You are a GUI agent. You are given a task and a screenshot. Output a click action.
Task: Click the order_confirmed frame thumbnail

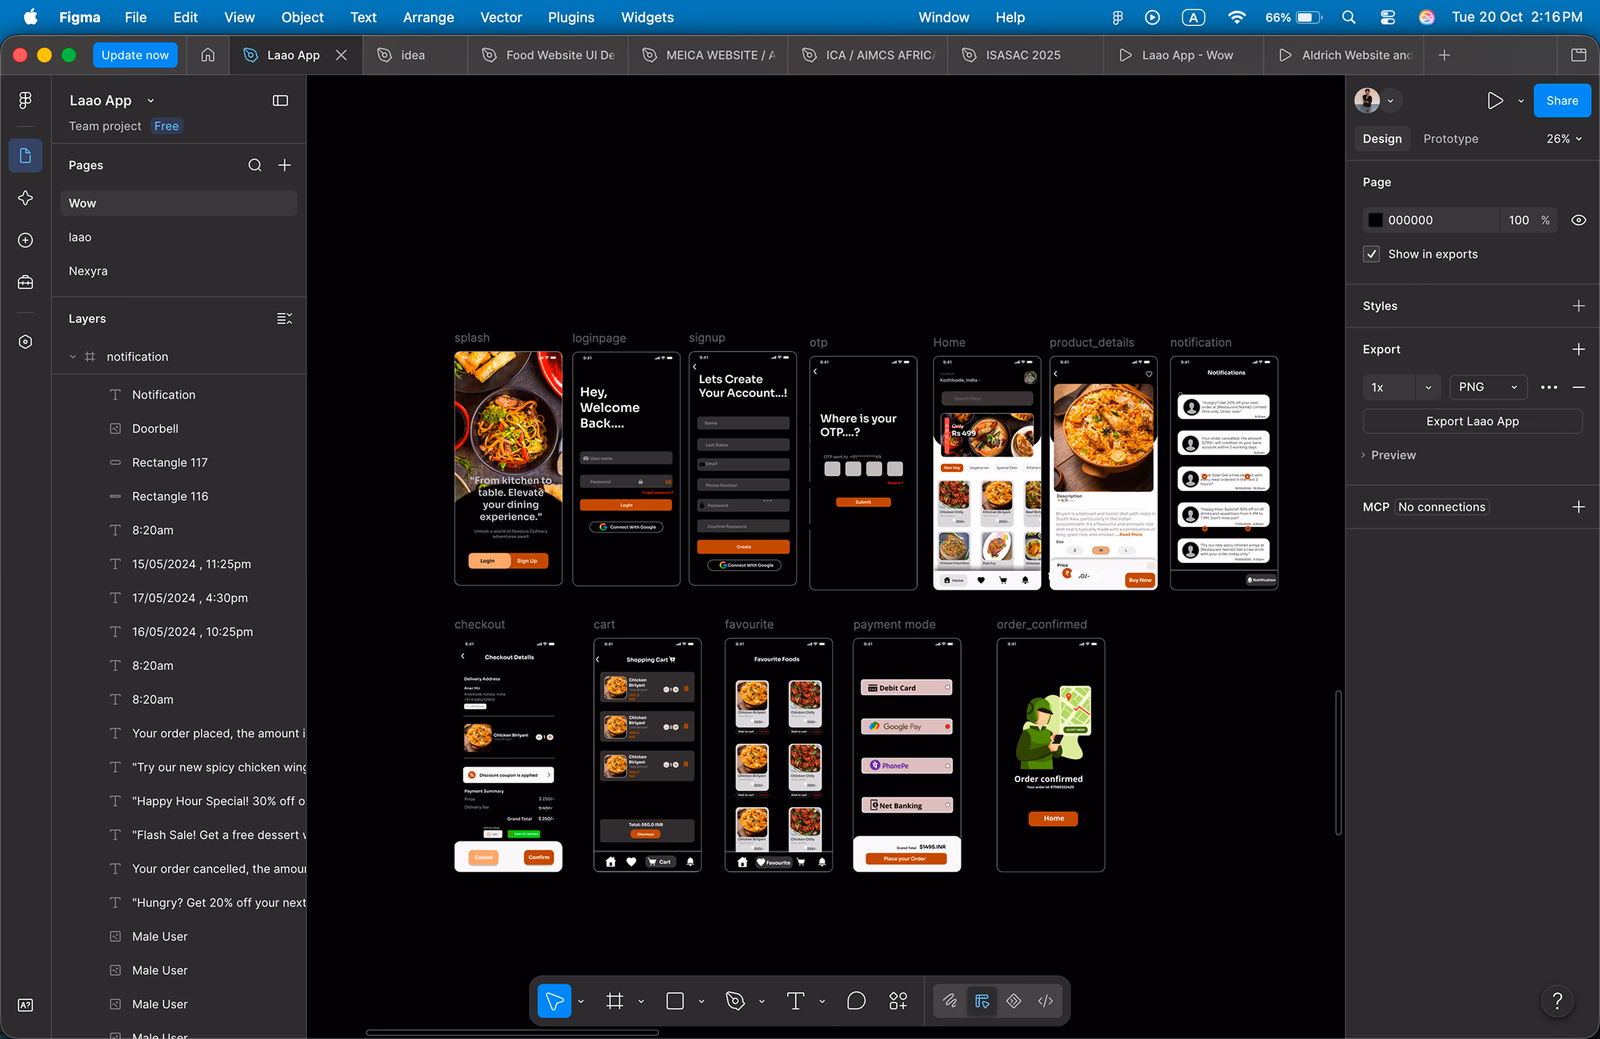(x=1051, y=755)
